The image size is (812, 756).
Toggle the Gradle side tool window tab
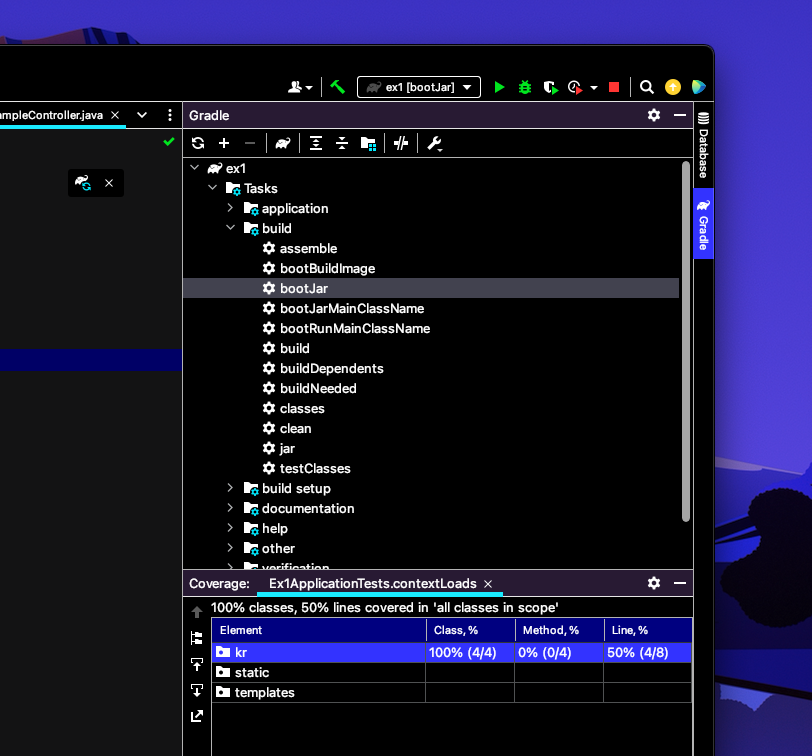[703, 224]
